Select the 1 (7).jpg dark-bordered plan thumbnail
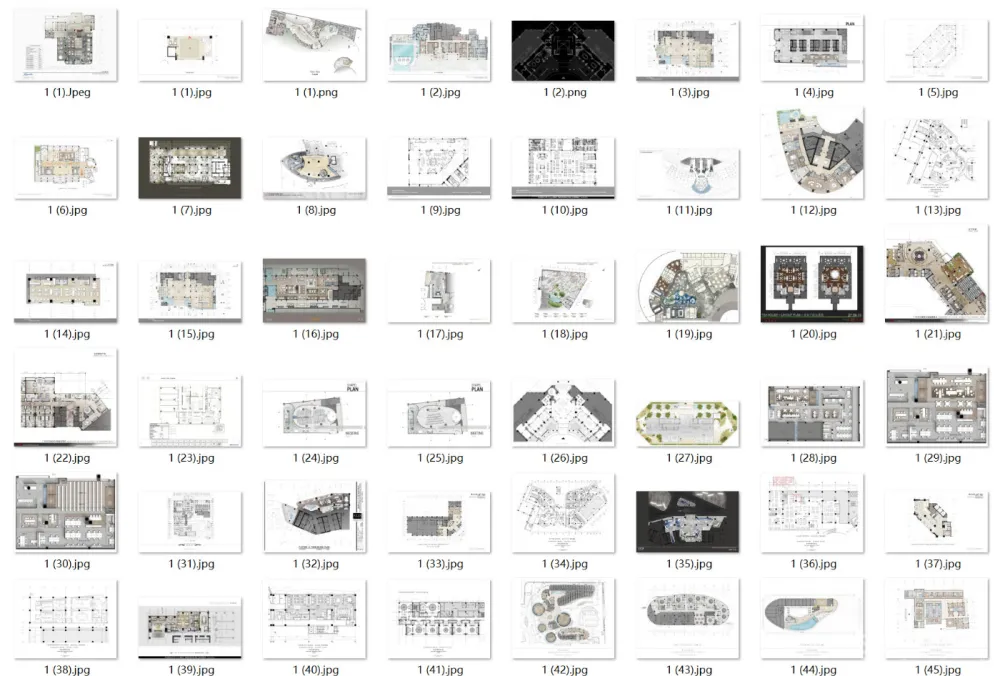1000x676 pixels. click(191, 168)
